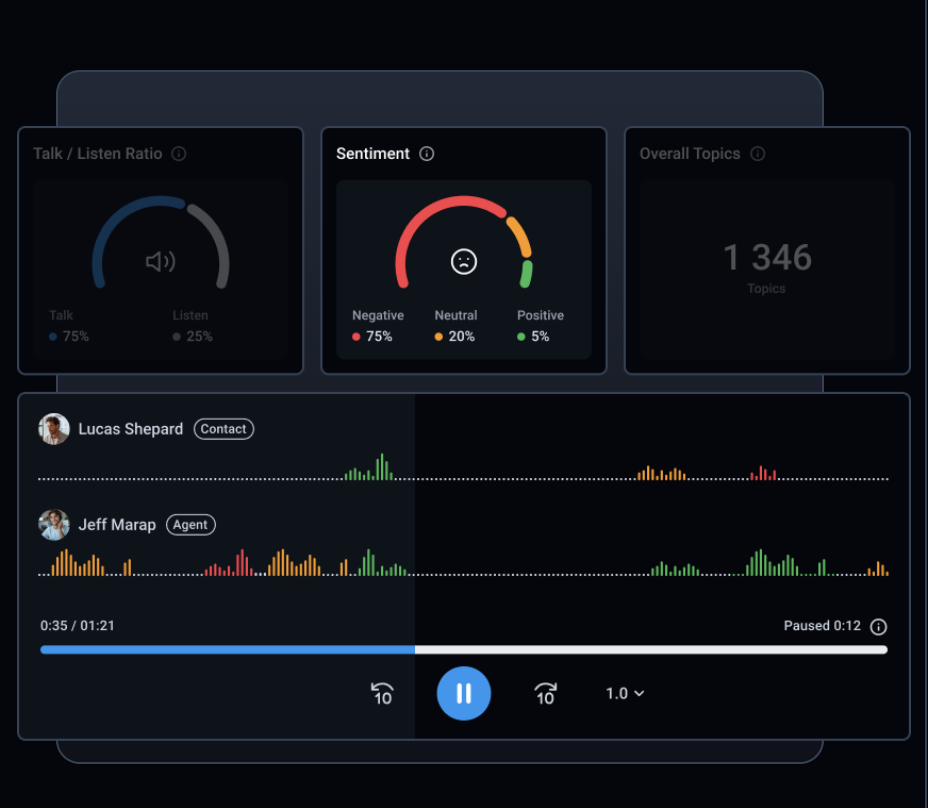Pause the call playback

tap(463, 693)
